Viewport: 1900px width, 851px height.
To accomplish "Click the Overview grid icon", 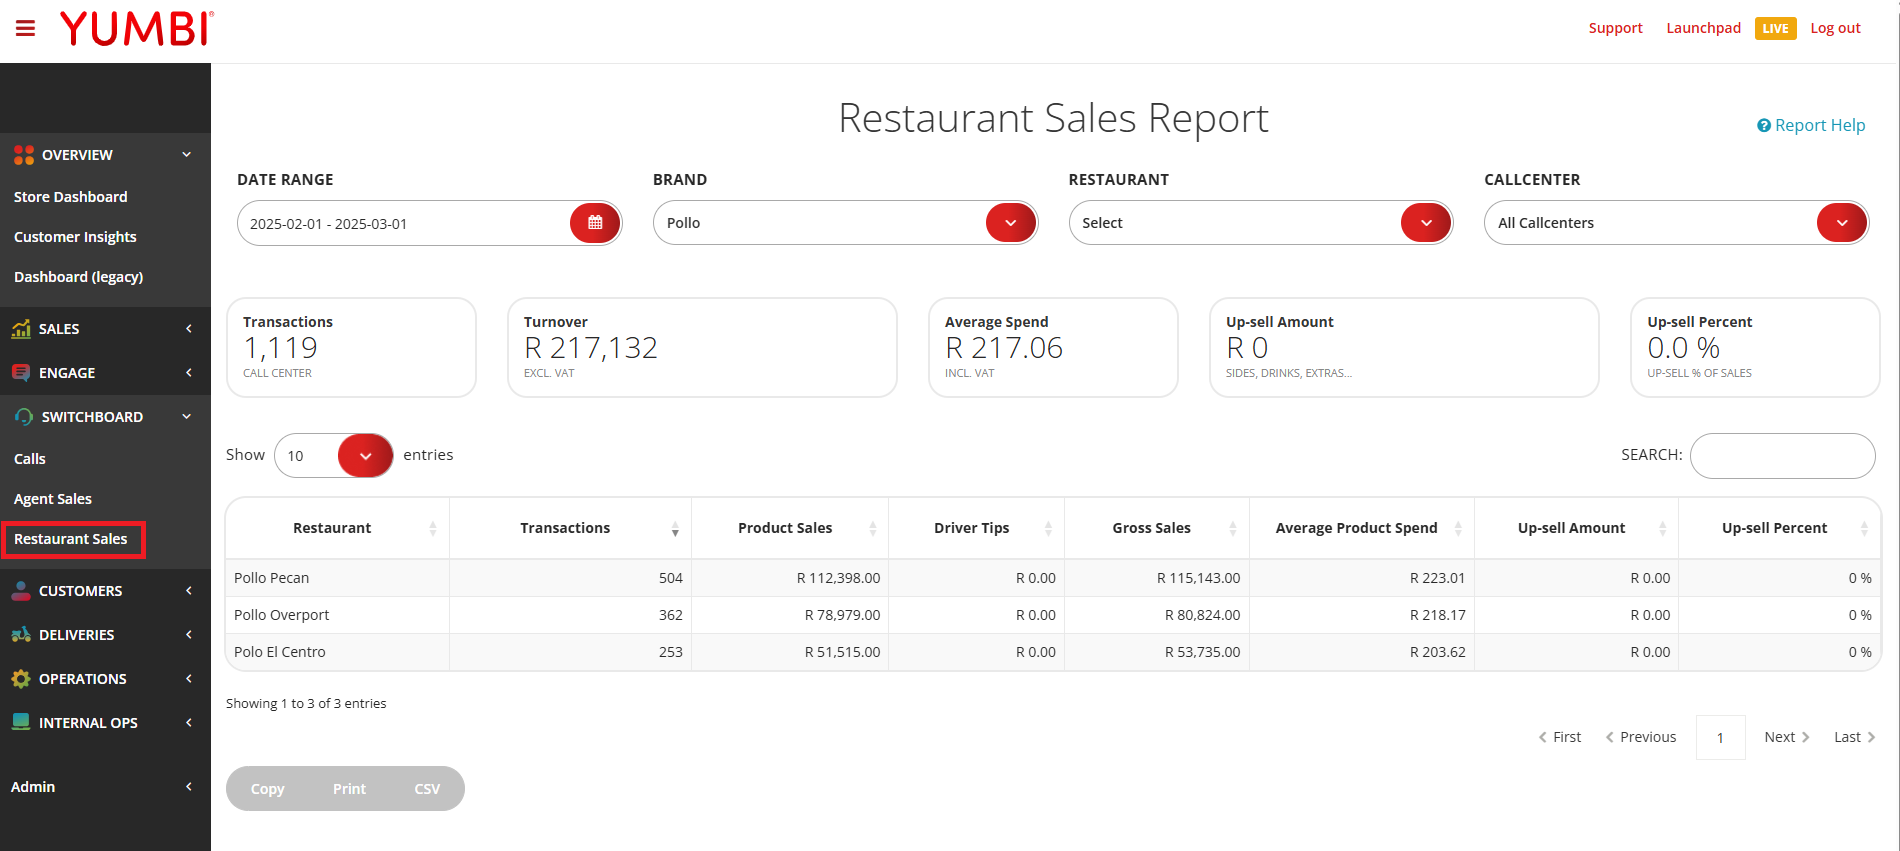I will 23,155.
